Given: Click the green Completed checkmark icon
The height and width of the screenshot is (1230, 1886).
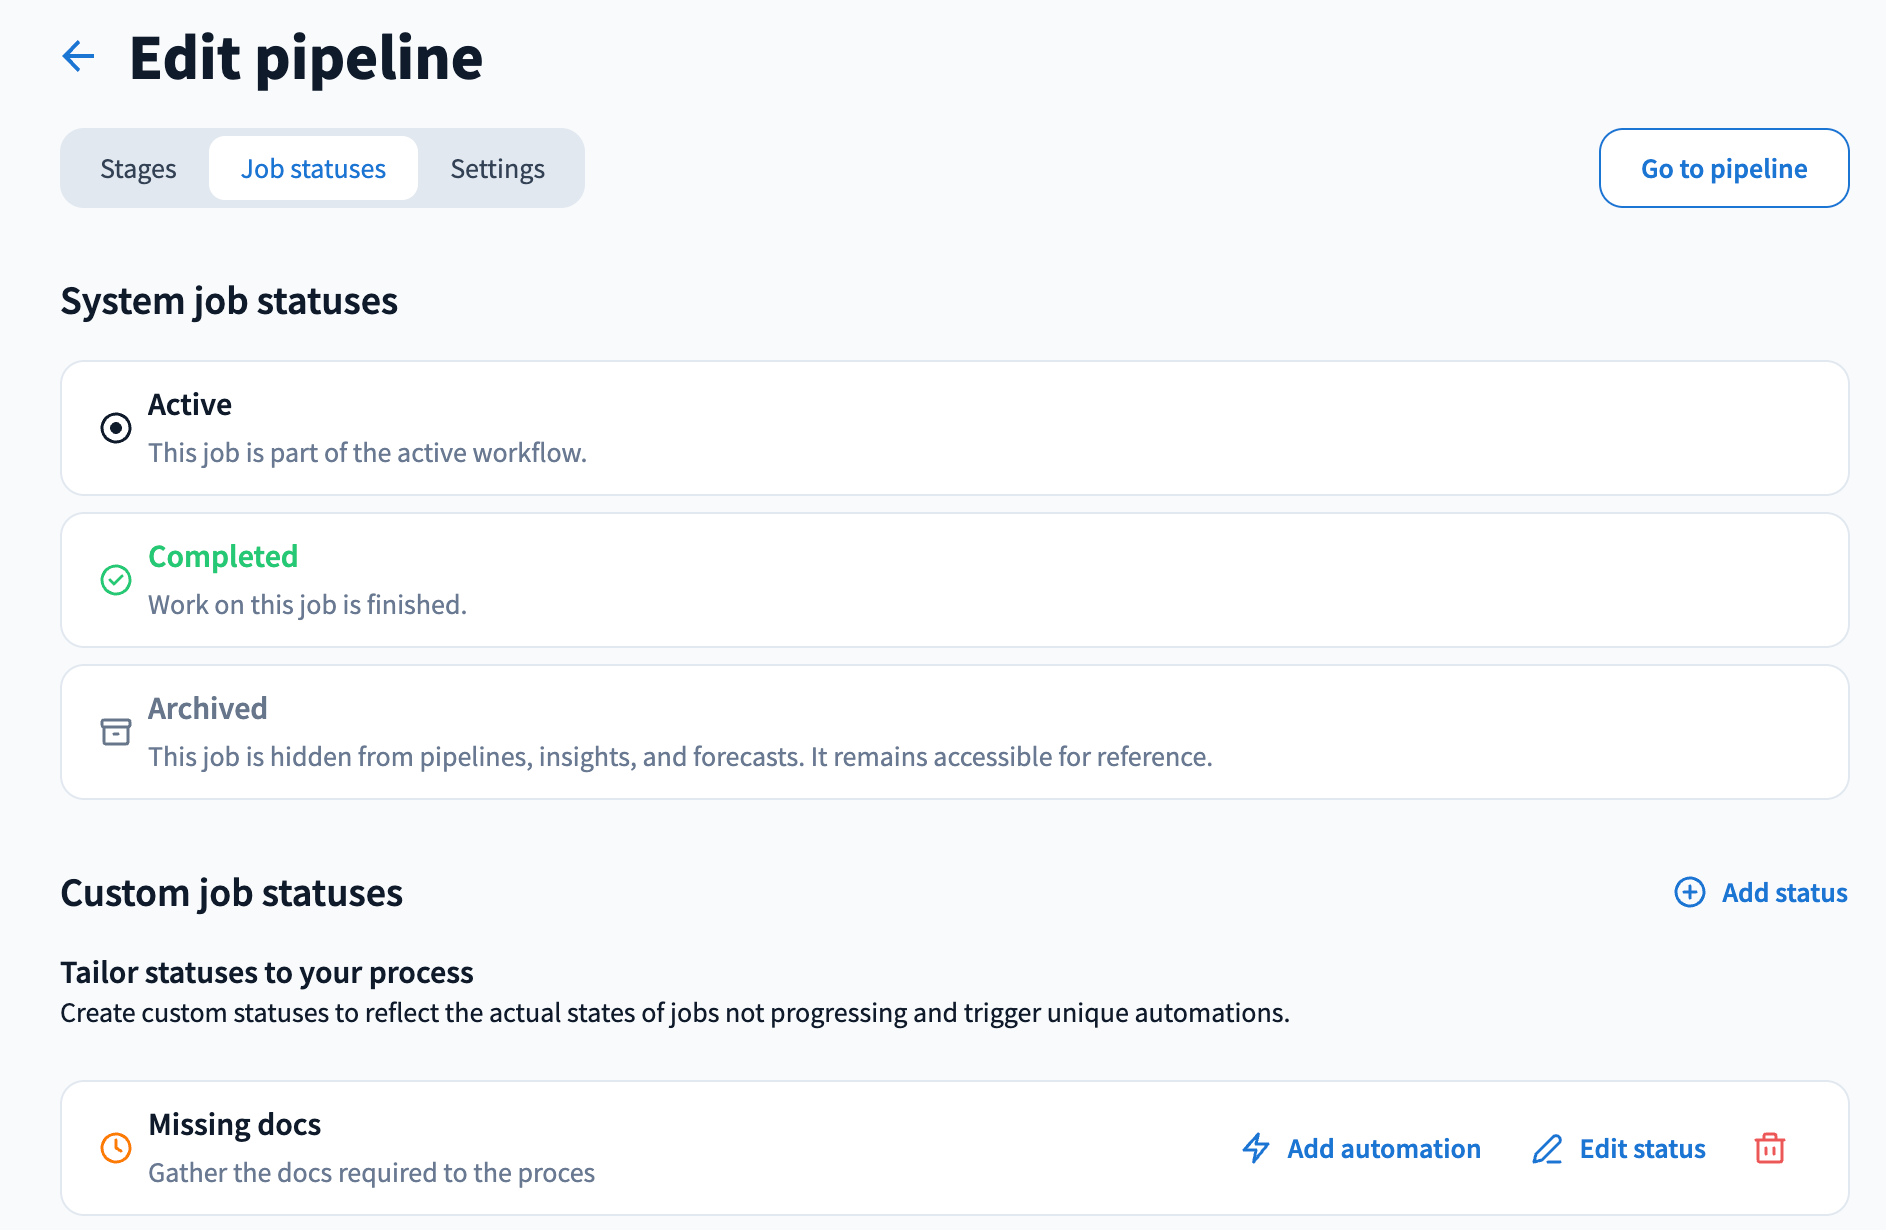Looking at the screenshot, I should point(116,580).
